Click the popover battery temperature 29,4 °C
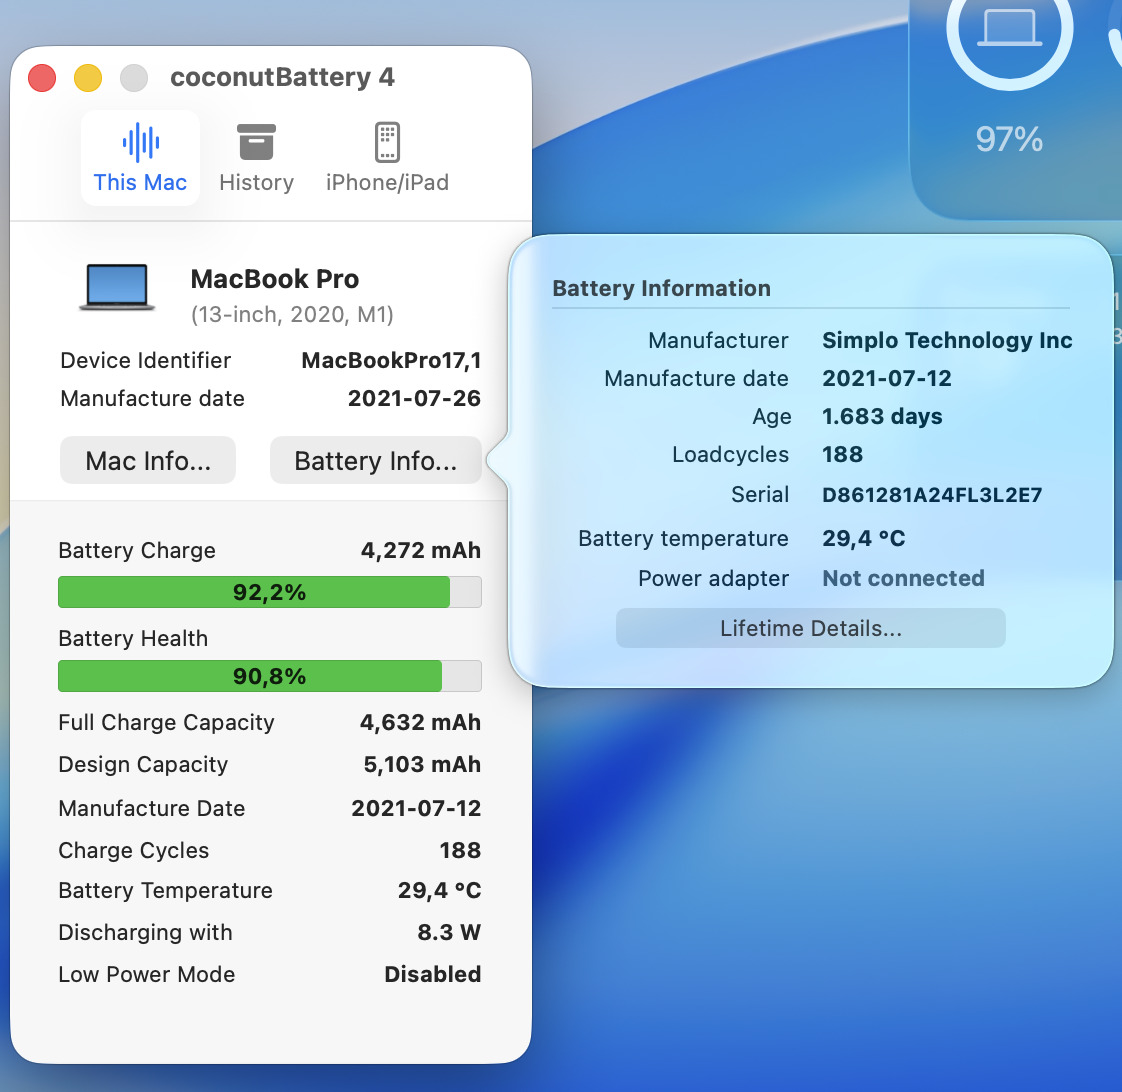The height and width of the screenshot is (1092, 1122). [x=864, y=538]
